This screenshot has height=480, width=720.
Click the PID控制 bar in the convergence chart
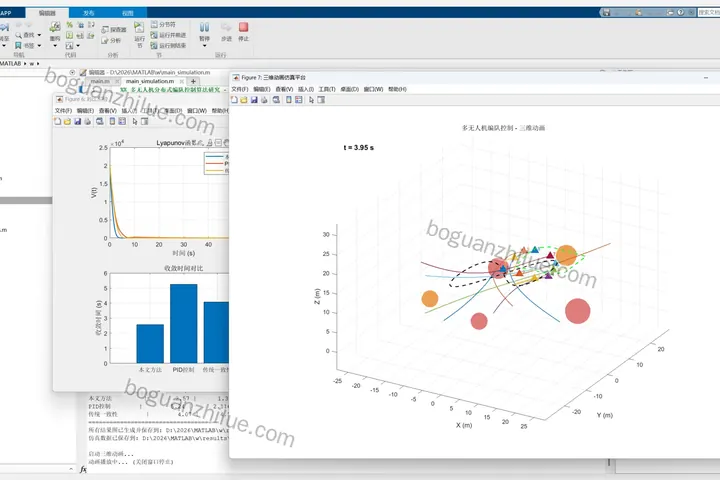tap(184, 323)
